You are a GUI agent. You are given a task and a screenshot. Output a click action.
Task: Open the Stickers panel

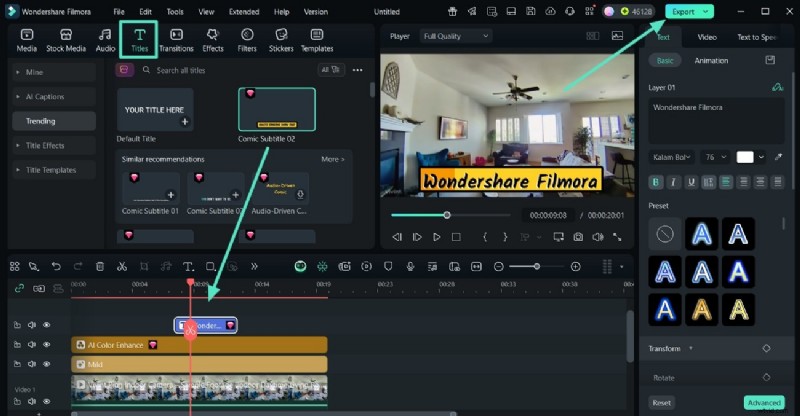281,39
